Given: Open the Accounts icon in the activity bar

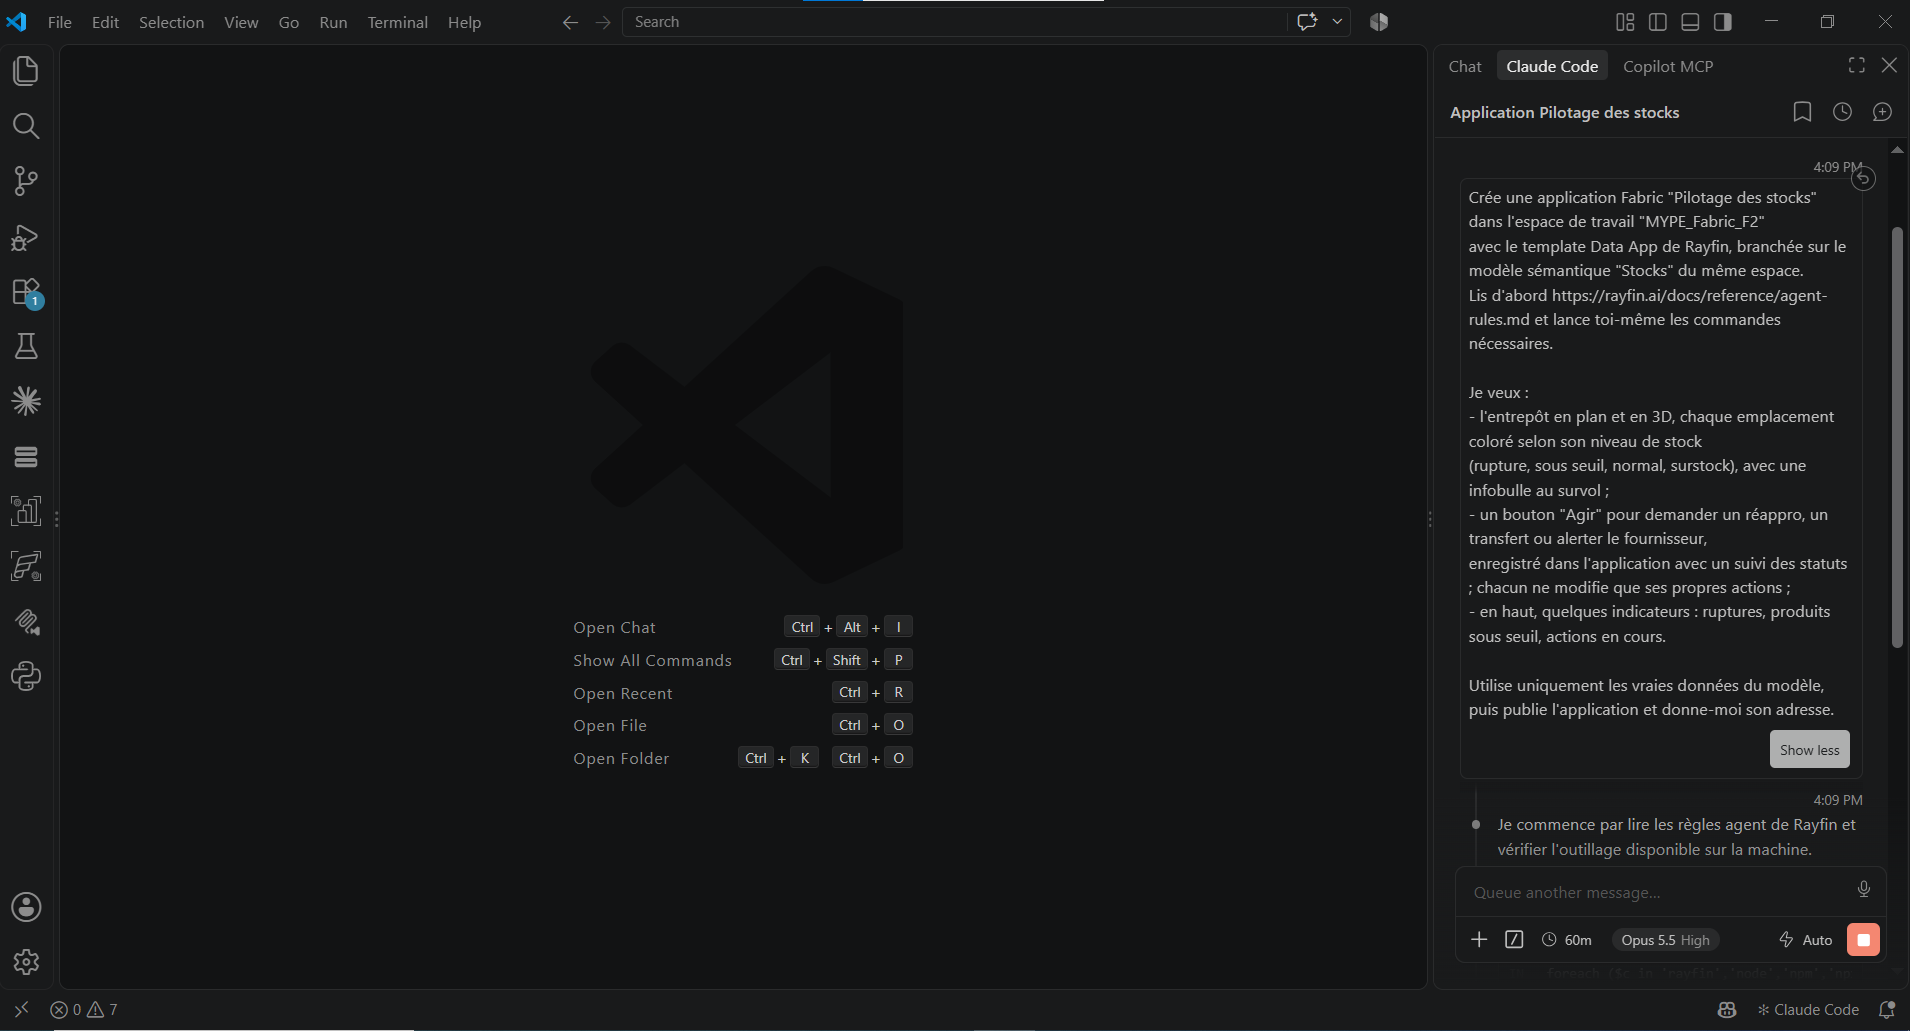Looking at the screenshot, I should click(x=26, y=907).
